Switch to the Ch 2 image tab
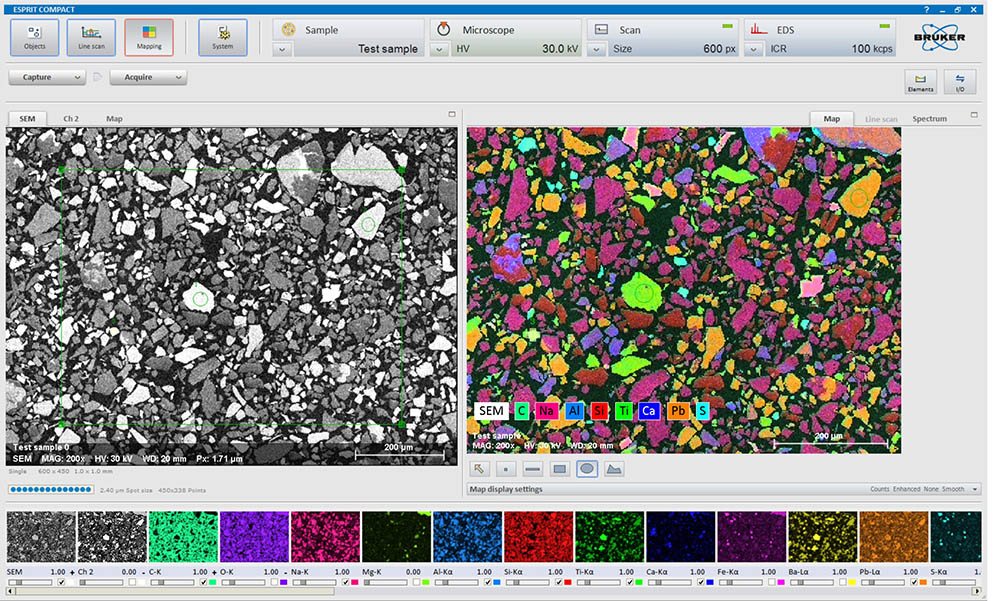 [x=71, y=119]
